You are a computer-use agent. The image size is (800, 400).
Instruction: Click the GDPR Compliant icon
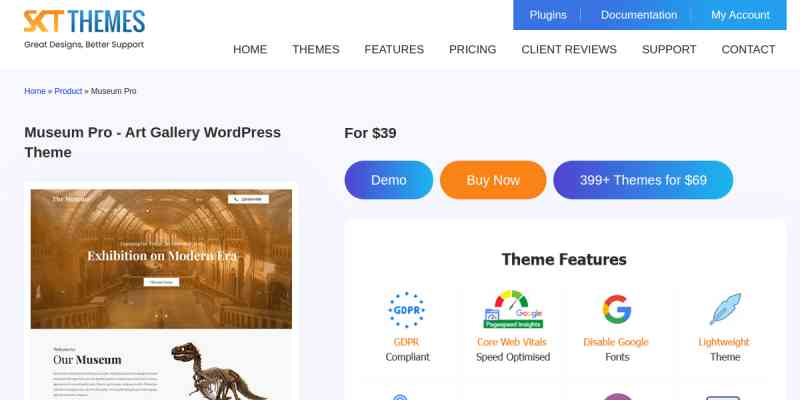[407, 309]
